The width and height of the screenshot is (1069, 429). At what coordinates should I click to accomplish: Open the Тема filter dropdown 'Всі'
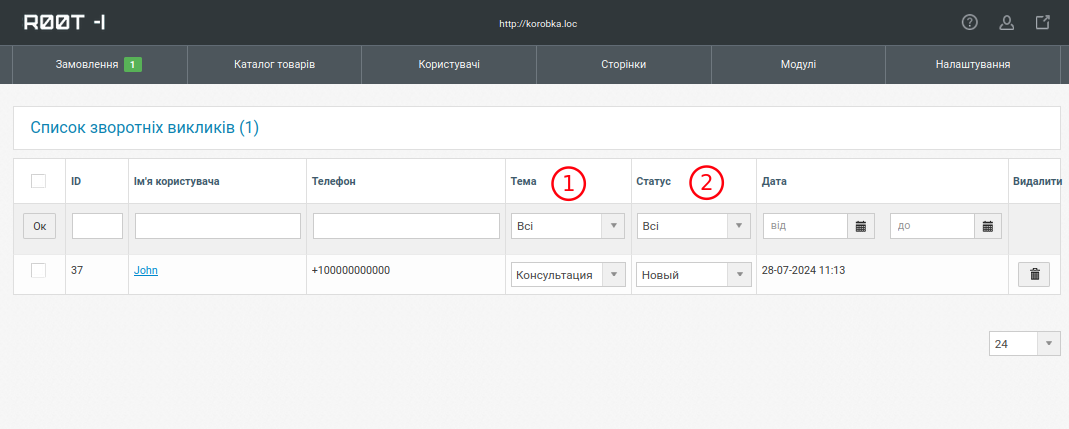[x=568, y=226]
